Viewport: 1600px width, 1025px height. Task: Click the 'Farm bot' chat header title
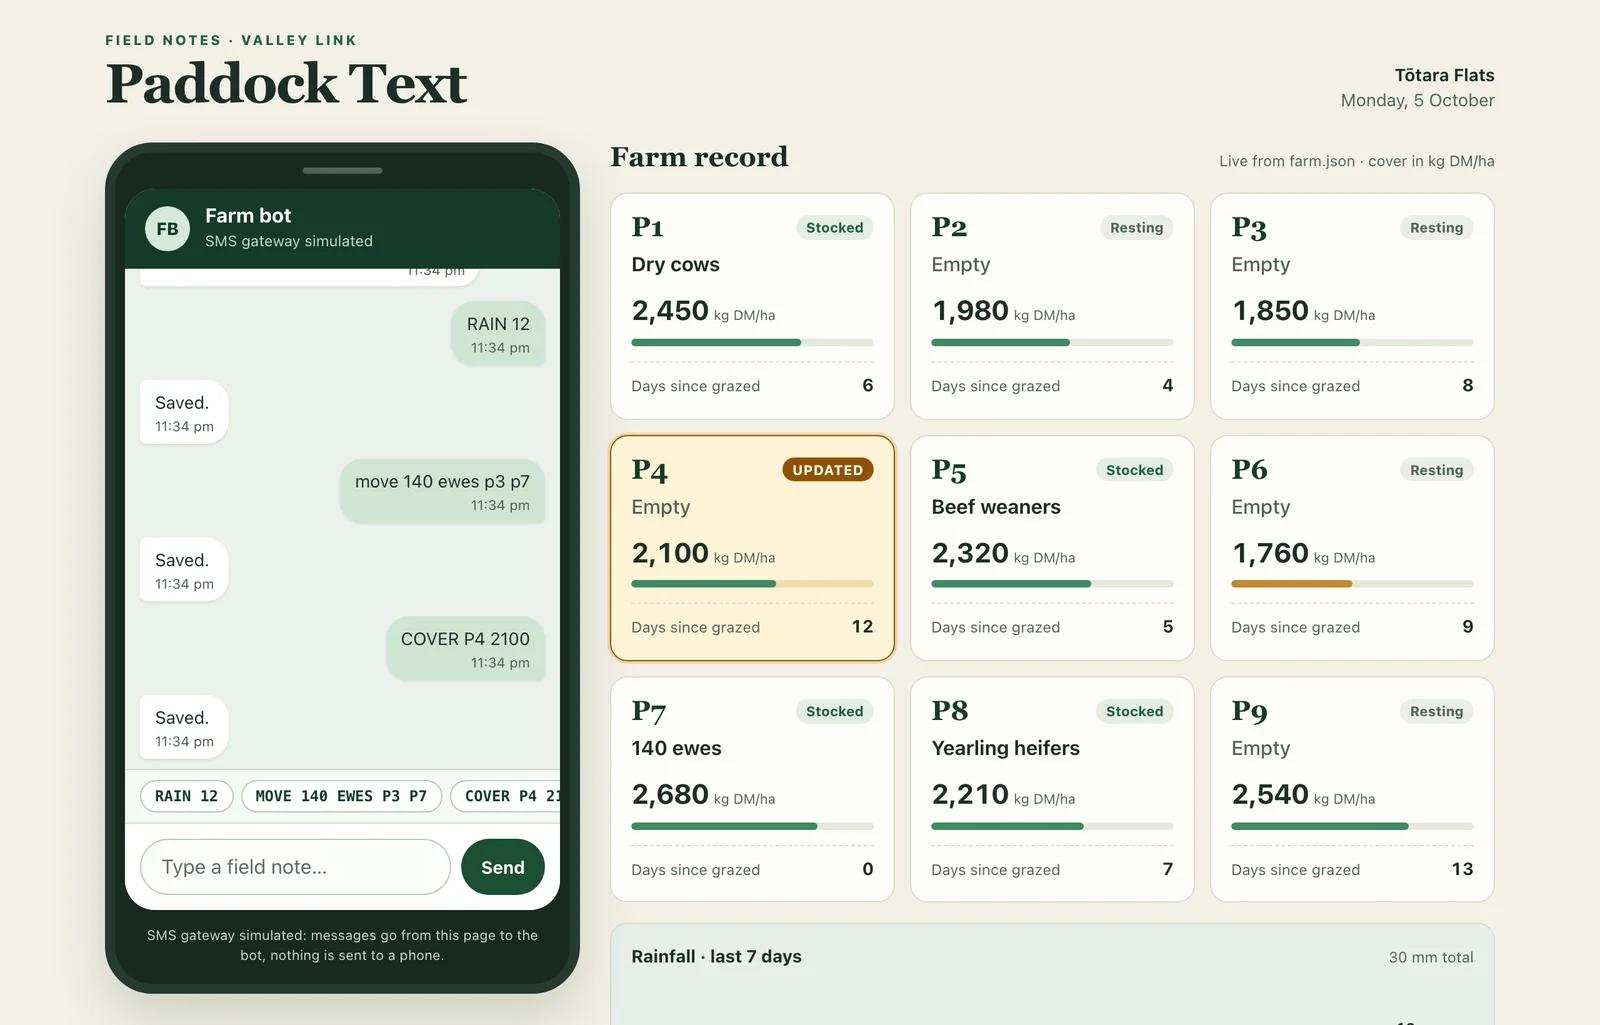(248, 216)
